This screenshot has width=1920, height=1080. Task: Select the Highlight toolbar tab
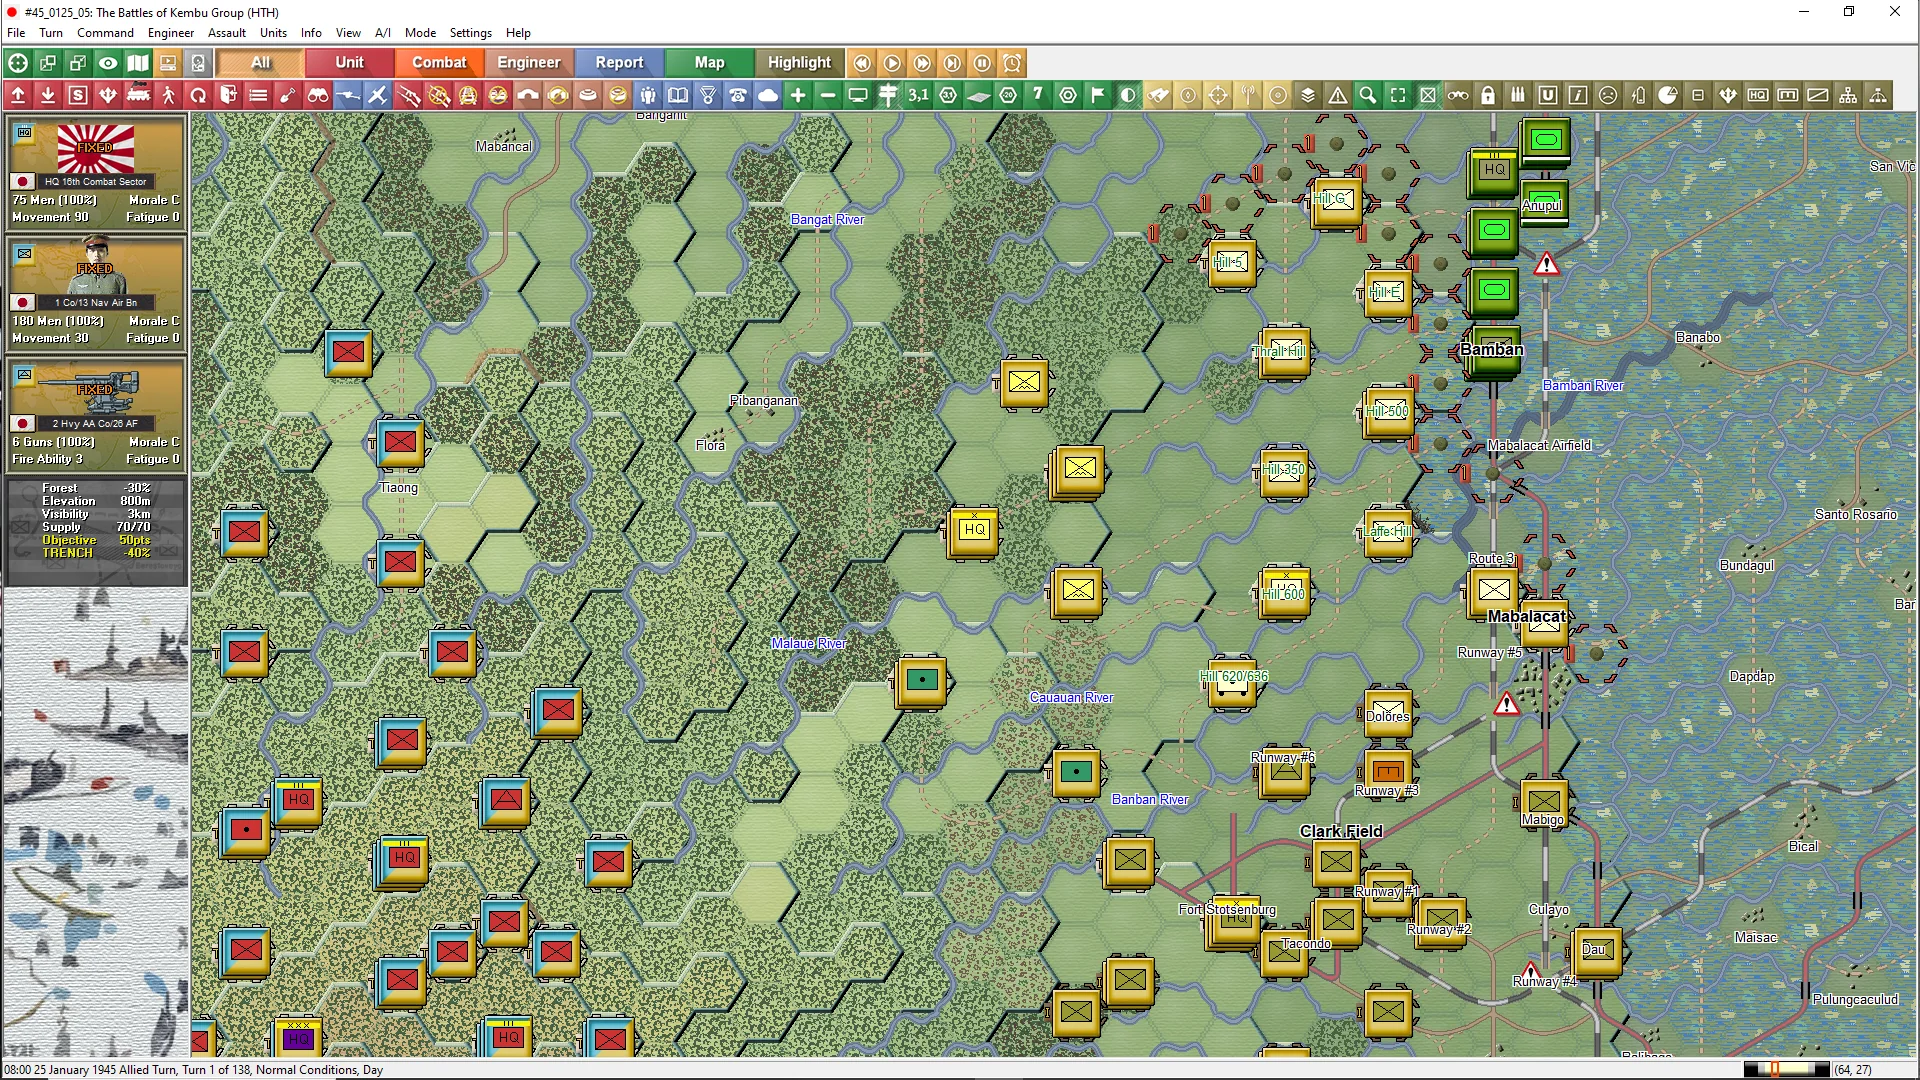pyautogui.click(x=799, y=63)
